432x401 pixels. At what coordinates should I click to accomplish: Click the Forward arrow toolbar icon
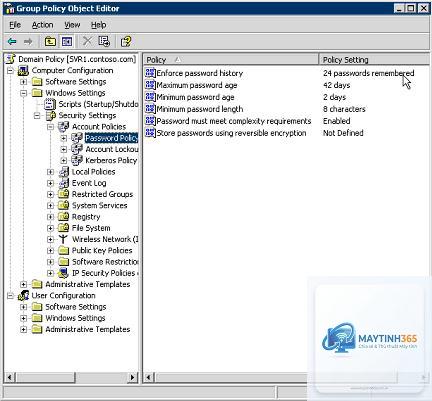pyautogui.click(x=28, y=41)
